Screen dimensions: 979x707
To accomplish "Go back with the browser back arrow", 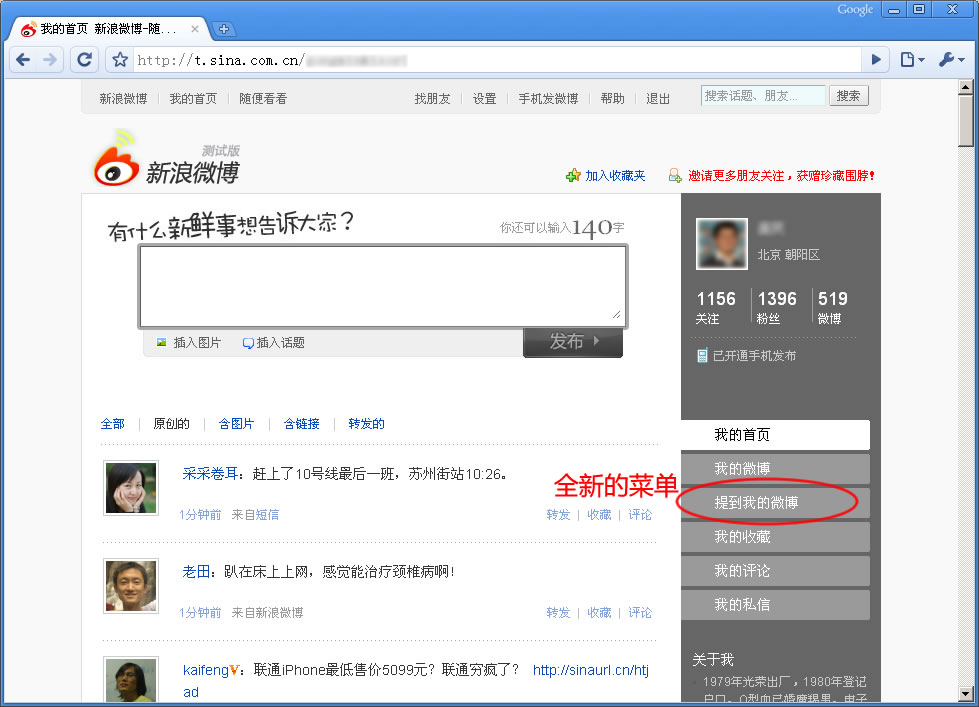I will [x=23, y=60].
